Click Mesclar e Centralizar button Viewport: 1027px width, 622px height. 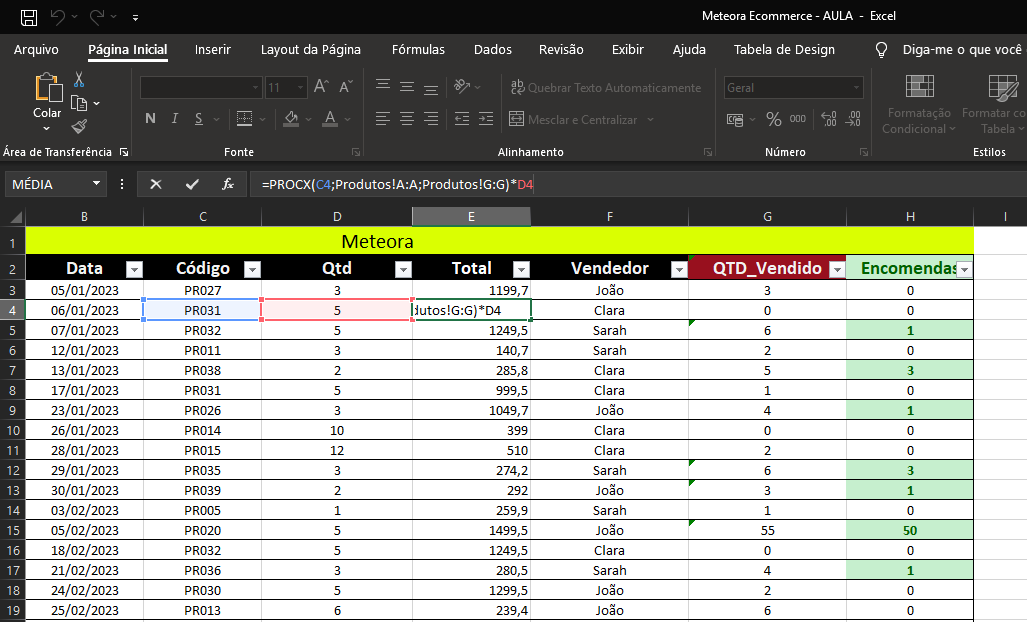point(573,119)
